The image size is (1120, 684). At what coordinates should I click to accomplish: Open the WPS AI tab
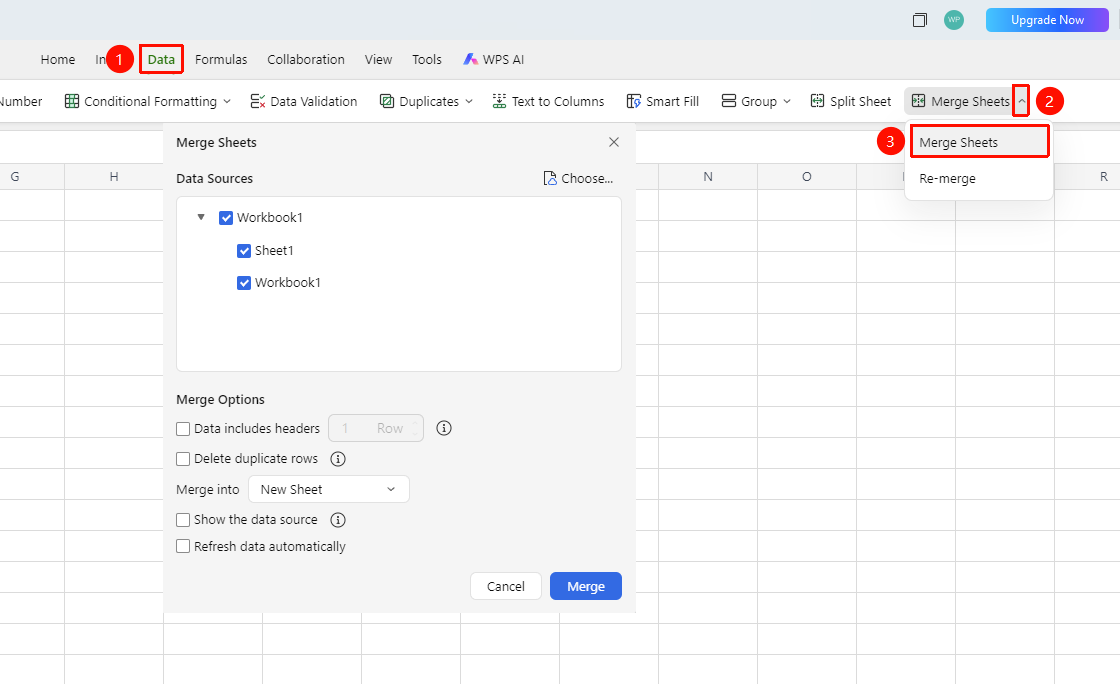click(x=494, y=59)
